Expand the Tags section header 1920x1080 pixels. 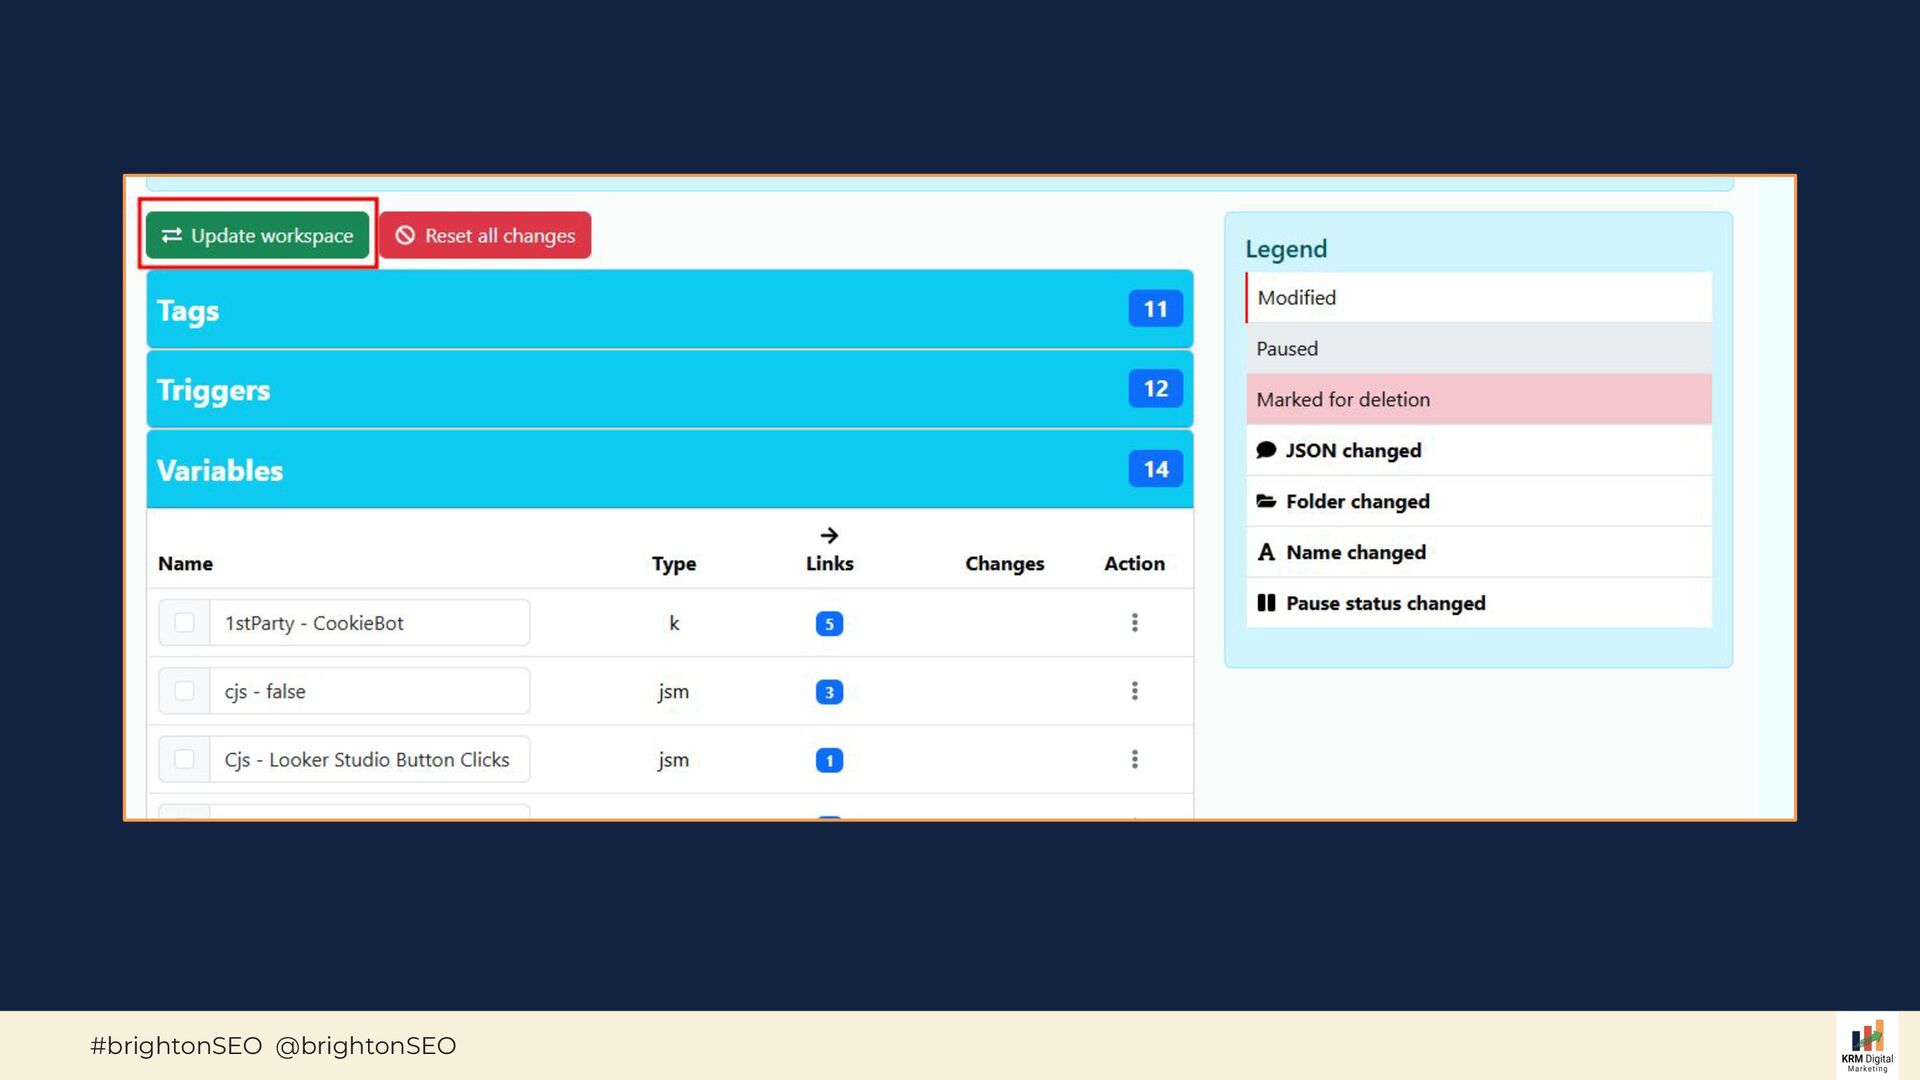640,310
